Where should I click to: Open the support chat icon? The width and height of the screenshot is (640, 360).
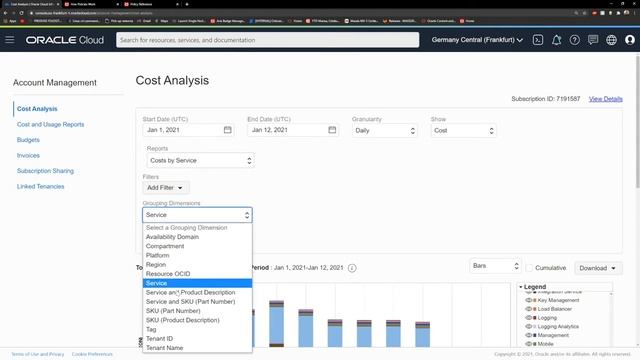point(593,40)
